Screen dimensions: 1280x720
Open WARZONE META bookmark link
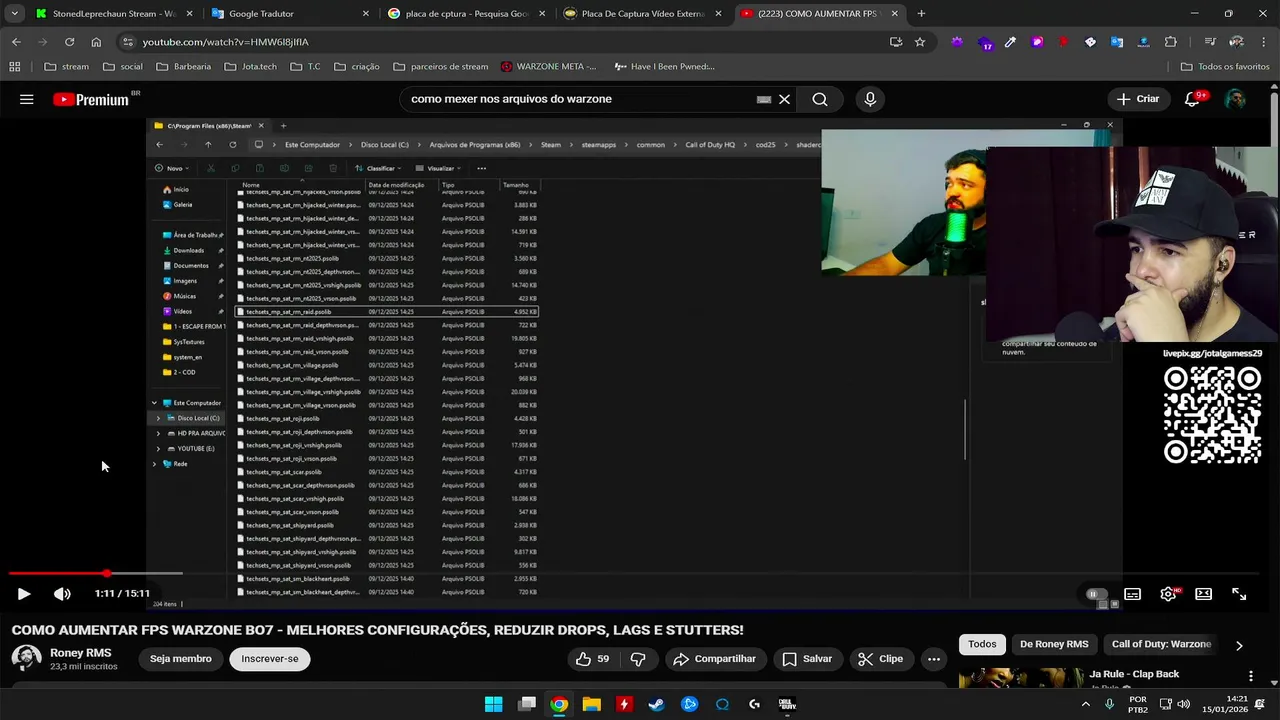point(549,67)
